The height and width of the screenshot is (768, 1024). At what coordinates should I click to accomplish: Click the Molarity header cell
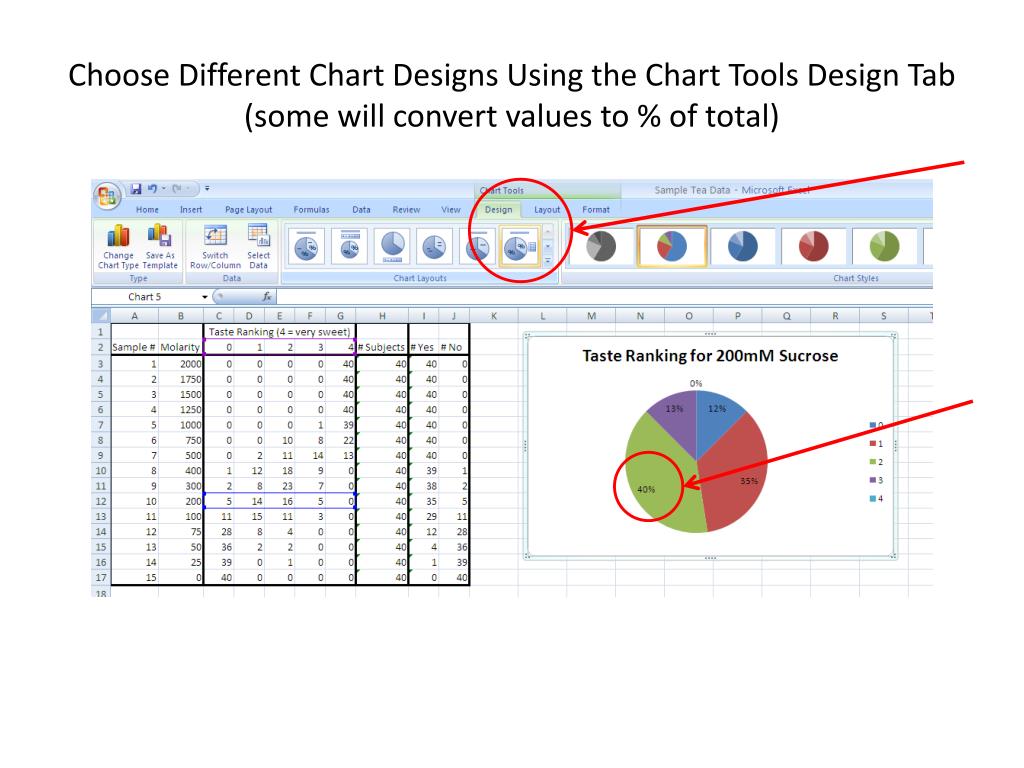(x=180, y=347)
